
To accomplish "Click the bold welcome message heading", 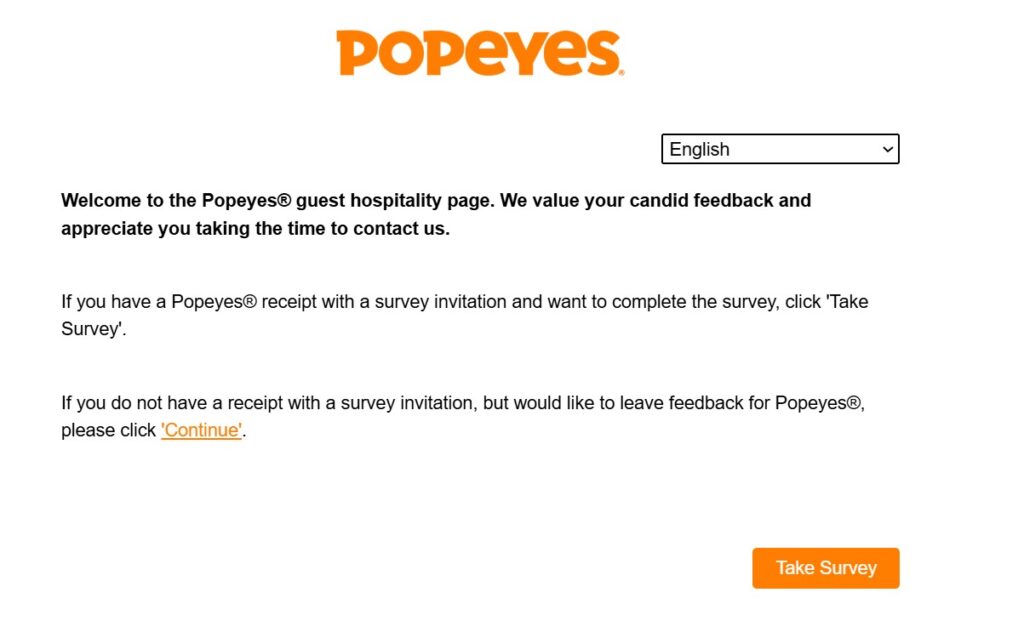I will tap(436, 214).
